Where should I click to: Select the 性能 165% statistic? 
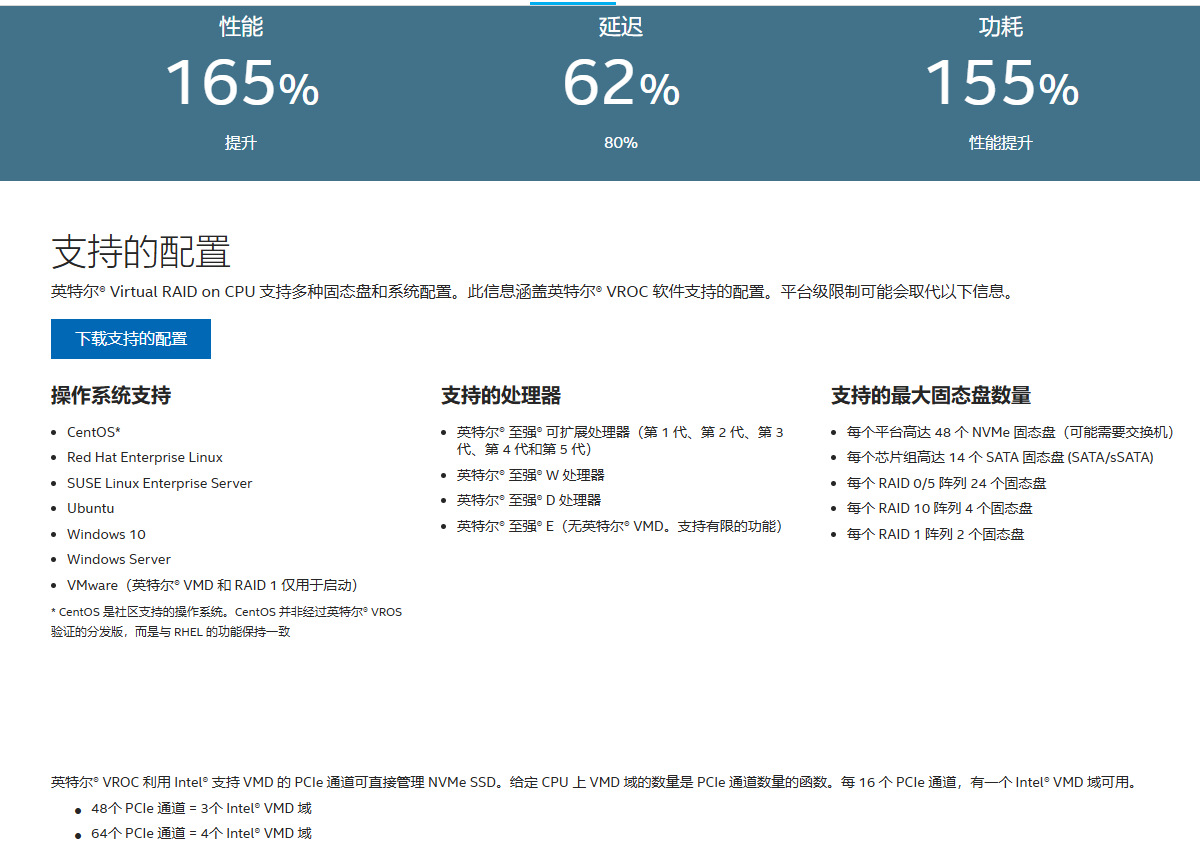[x=241, y=83]
